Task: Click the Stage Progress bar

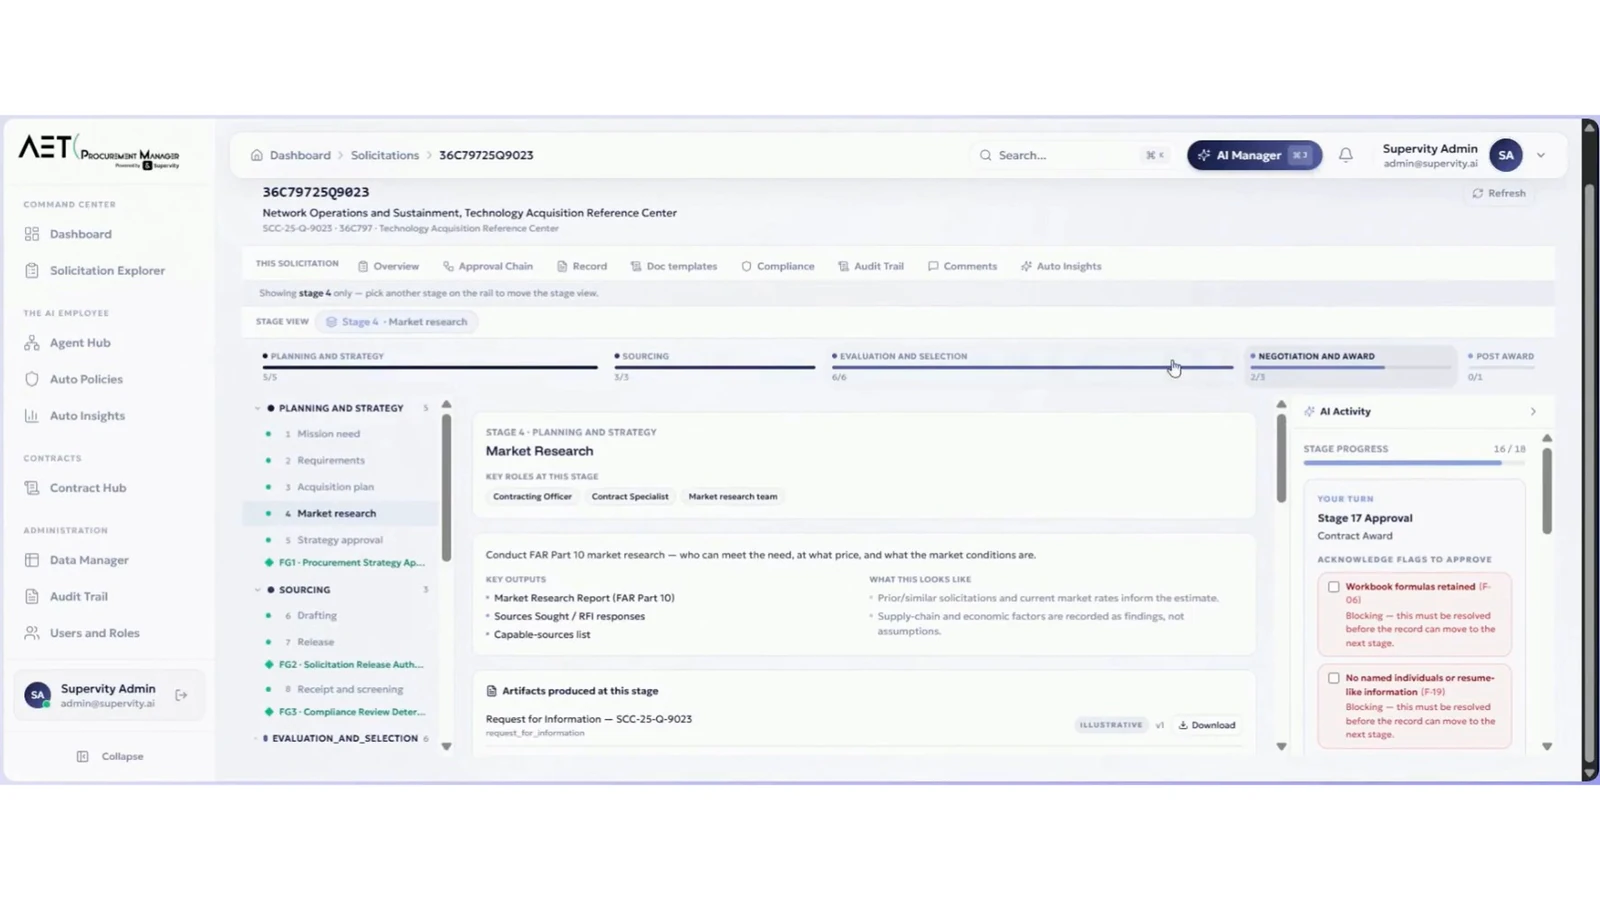Action: tap(1414, 463)
